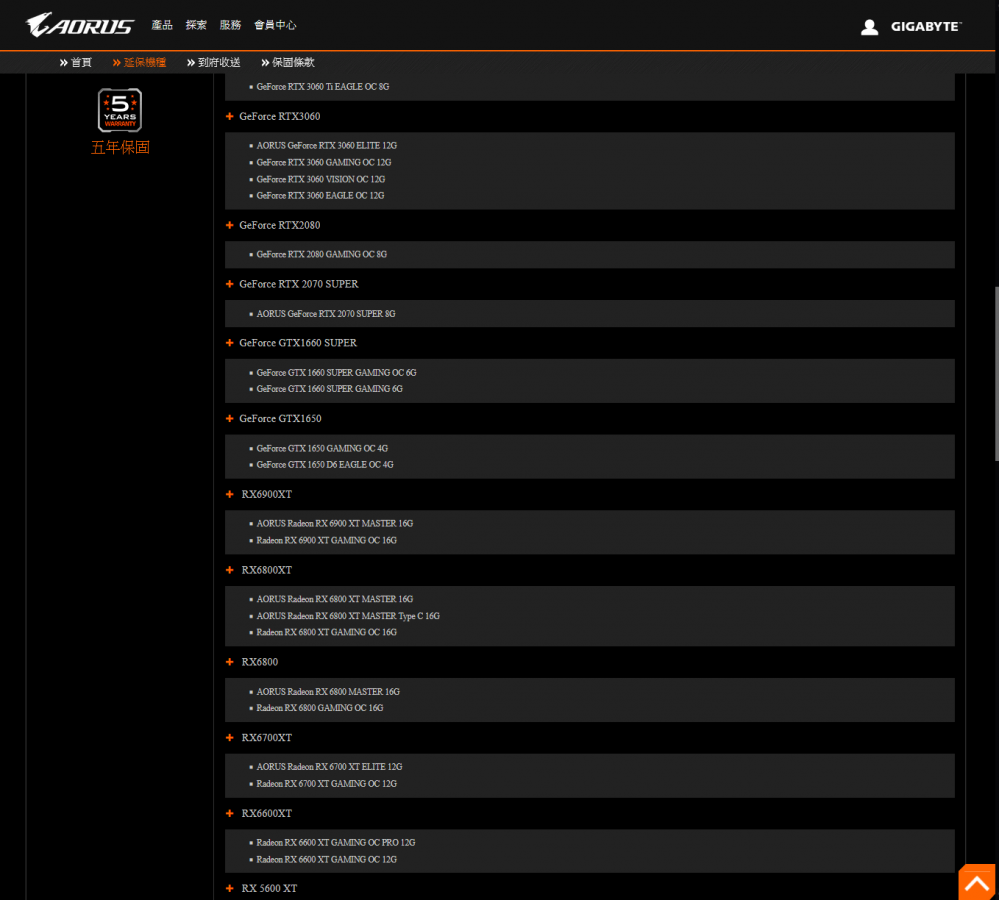Viewport: 999px width, 900px height.
Task: Select the 延保機種 tab
Action: click(x=140, y=62)
